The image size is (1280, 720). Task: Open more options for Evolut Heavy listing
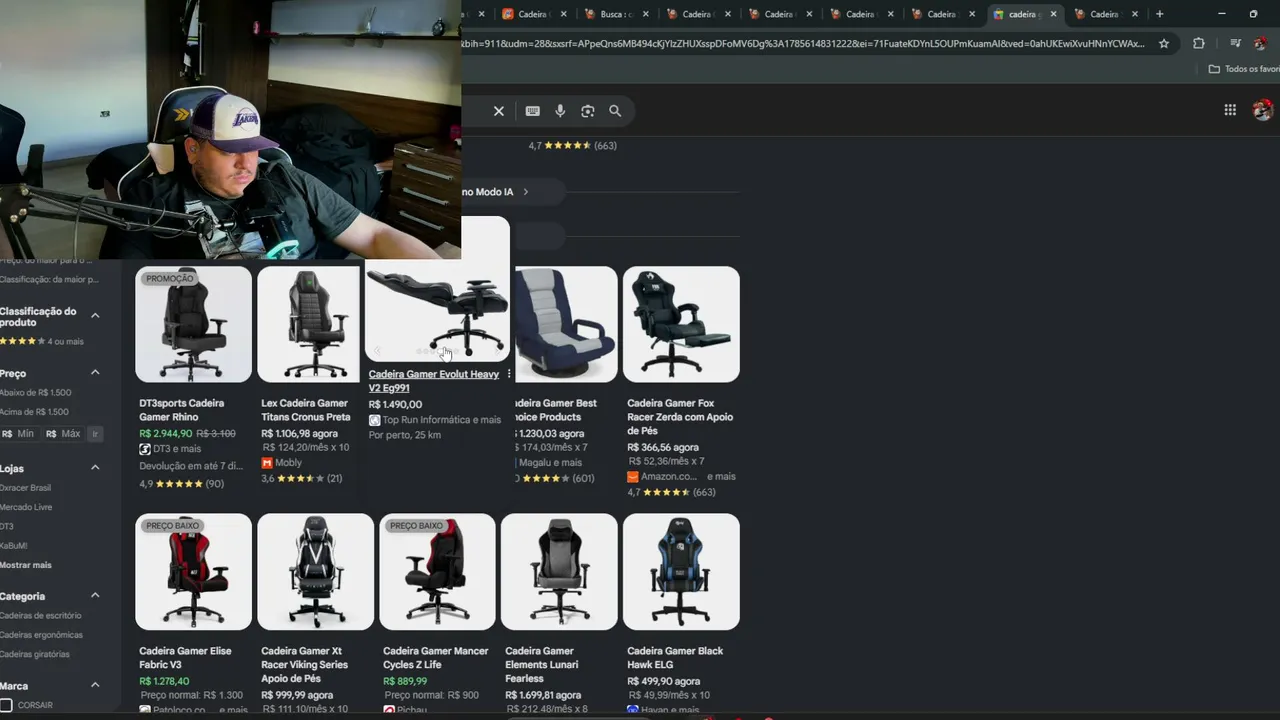(509, 374)
